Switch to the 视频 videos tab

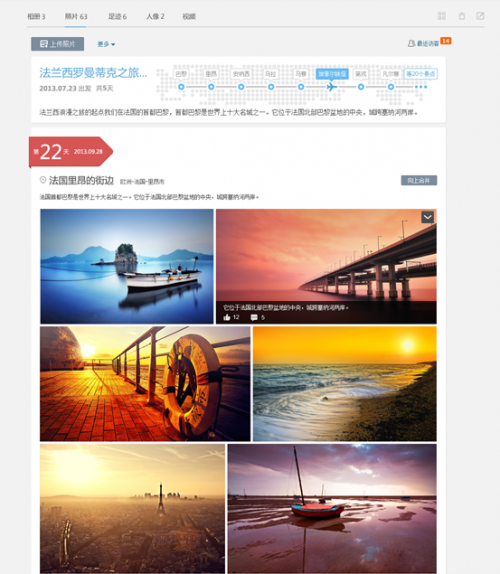189,16
